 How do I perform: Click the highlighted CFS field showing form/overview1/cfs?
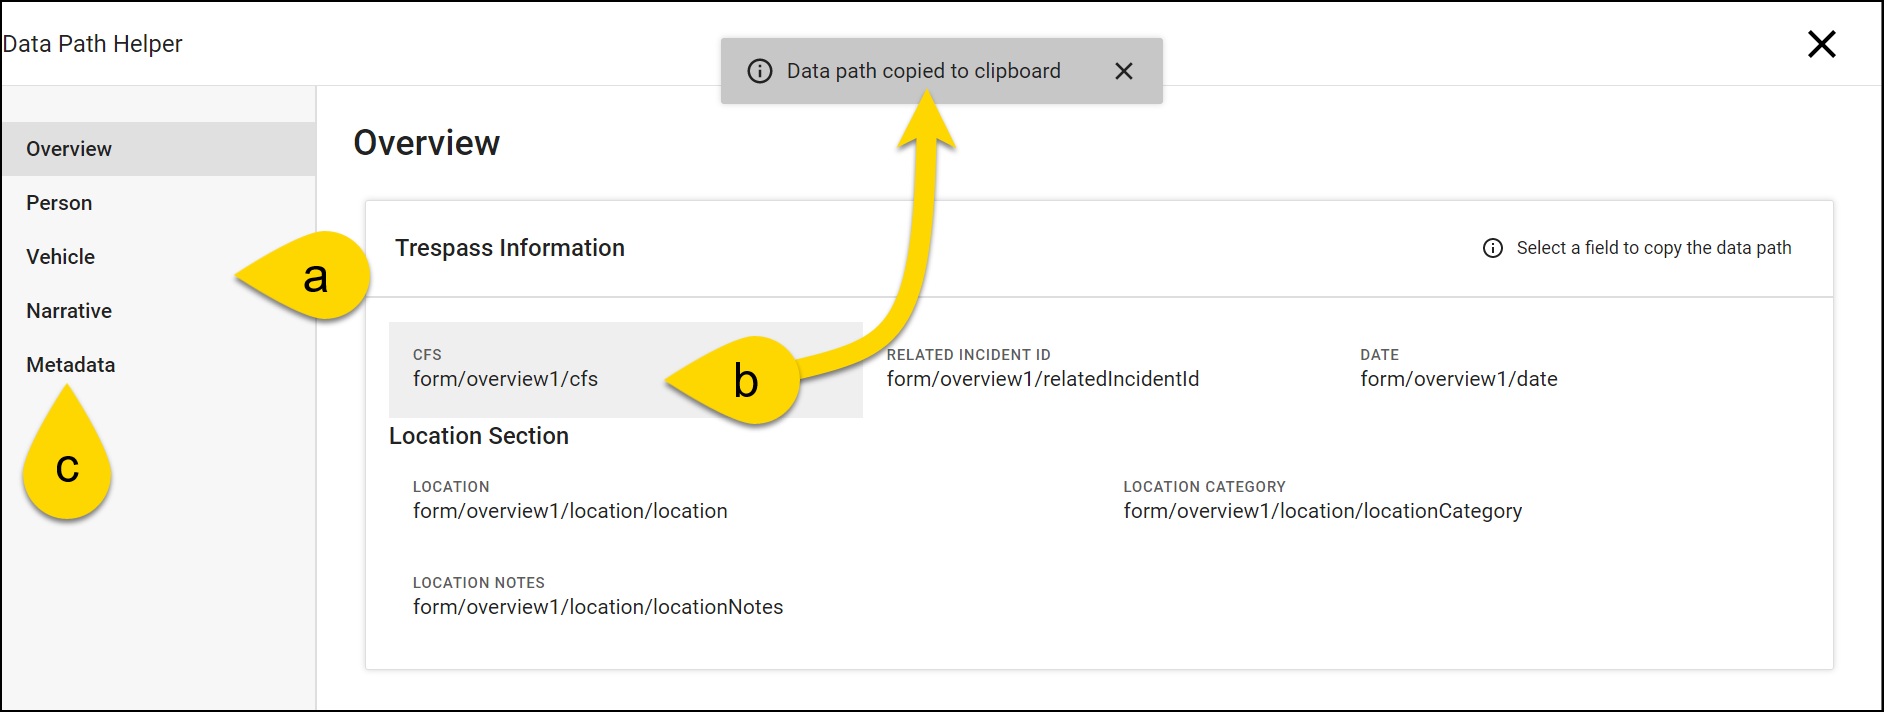505,379
